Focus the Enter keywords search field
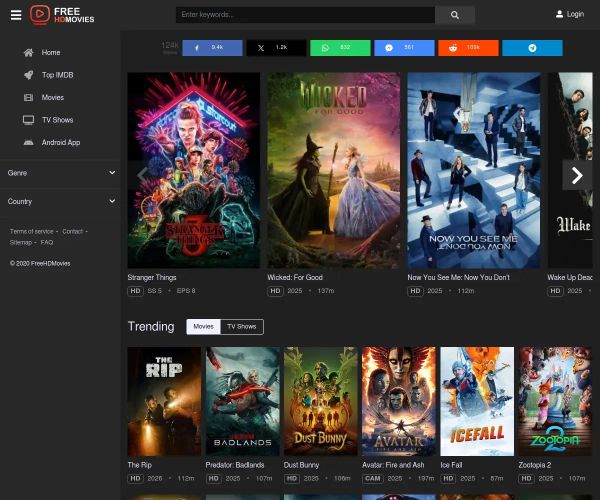Screen dimensions: 600x500 pos(305,15)
